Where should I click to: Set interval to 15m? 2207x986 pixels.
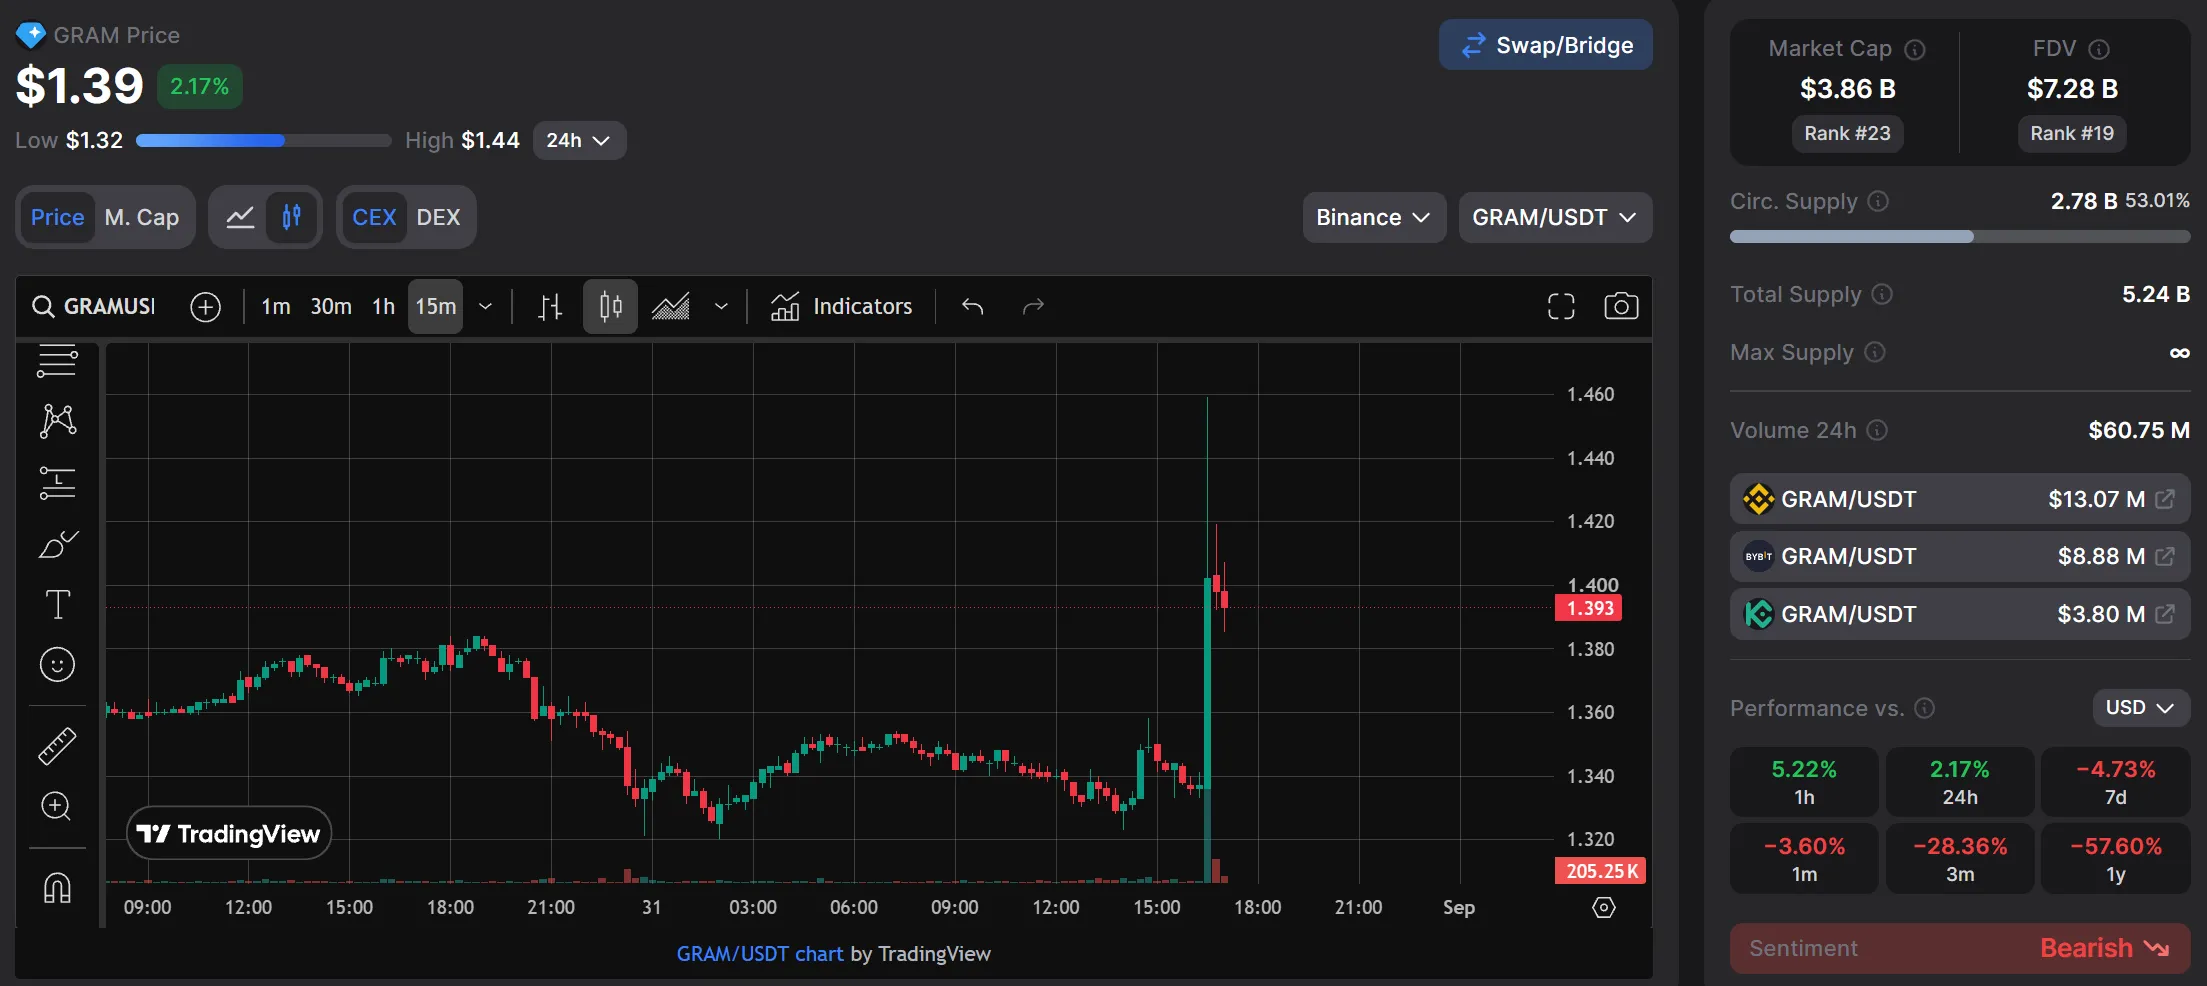pos(436,306)
